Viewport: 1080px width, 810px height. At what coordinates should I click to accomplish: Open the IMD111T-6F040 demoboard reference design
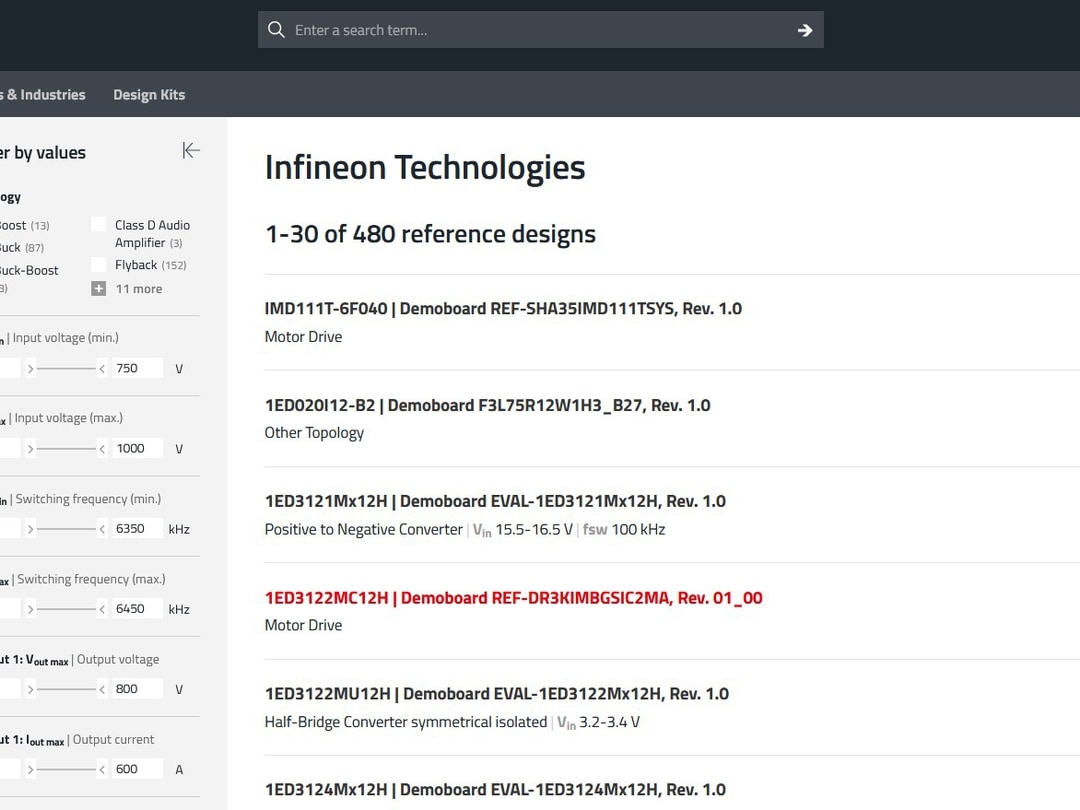[x=503, y=308]
